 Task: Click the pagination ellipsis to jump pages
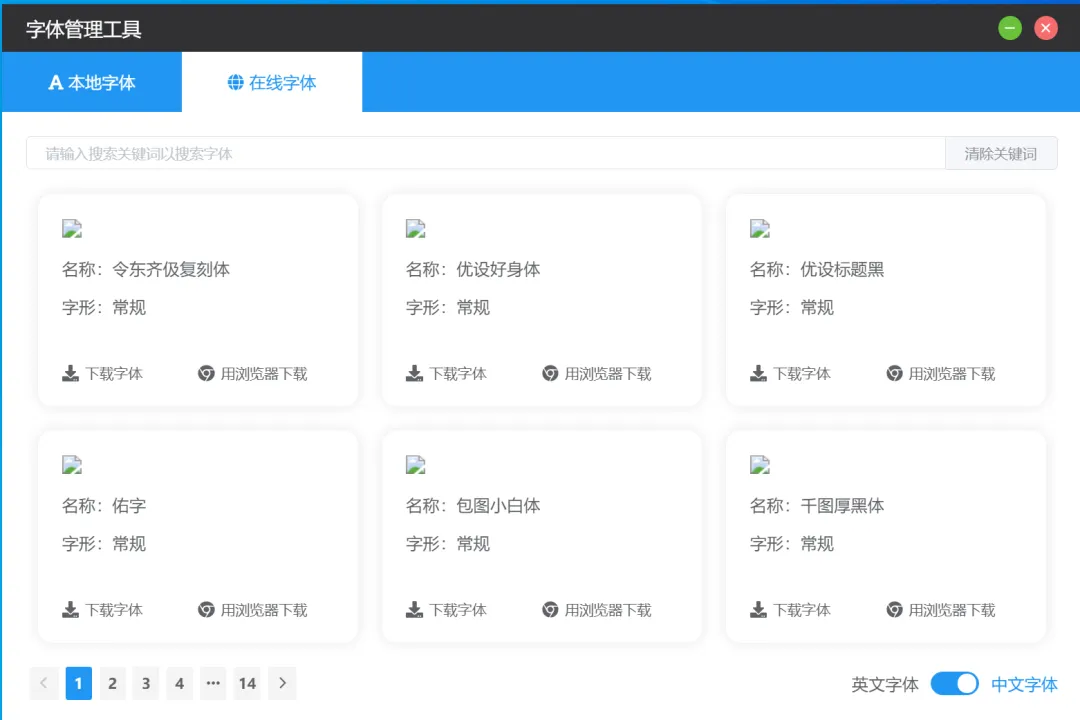pos(214,683)
